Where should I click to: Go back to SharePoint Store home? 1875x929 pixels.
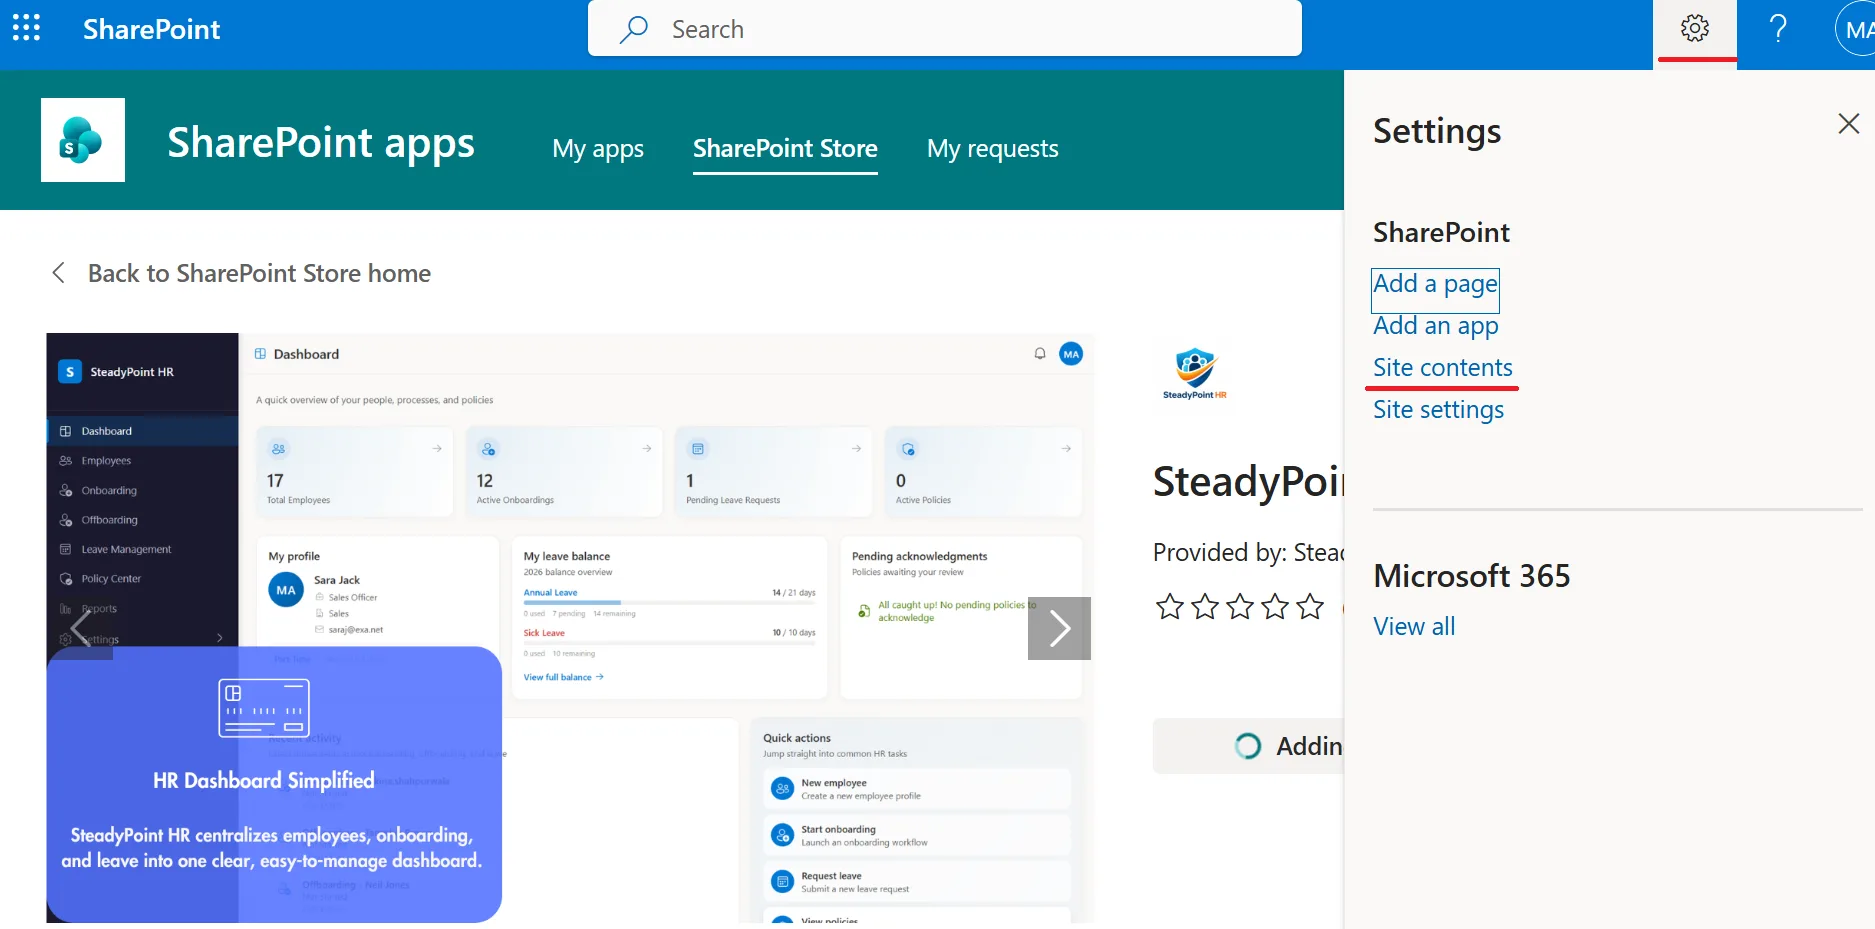coord(259,273)
